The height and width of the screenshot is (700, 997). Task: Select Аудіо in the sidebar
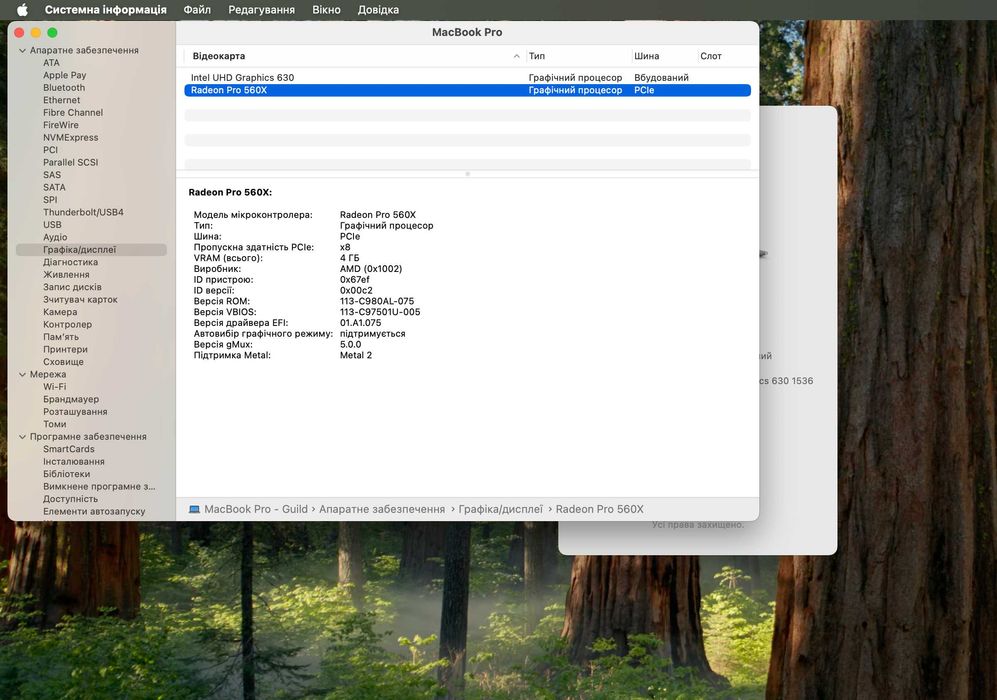(x=55, y=237)
